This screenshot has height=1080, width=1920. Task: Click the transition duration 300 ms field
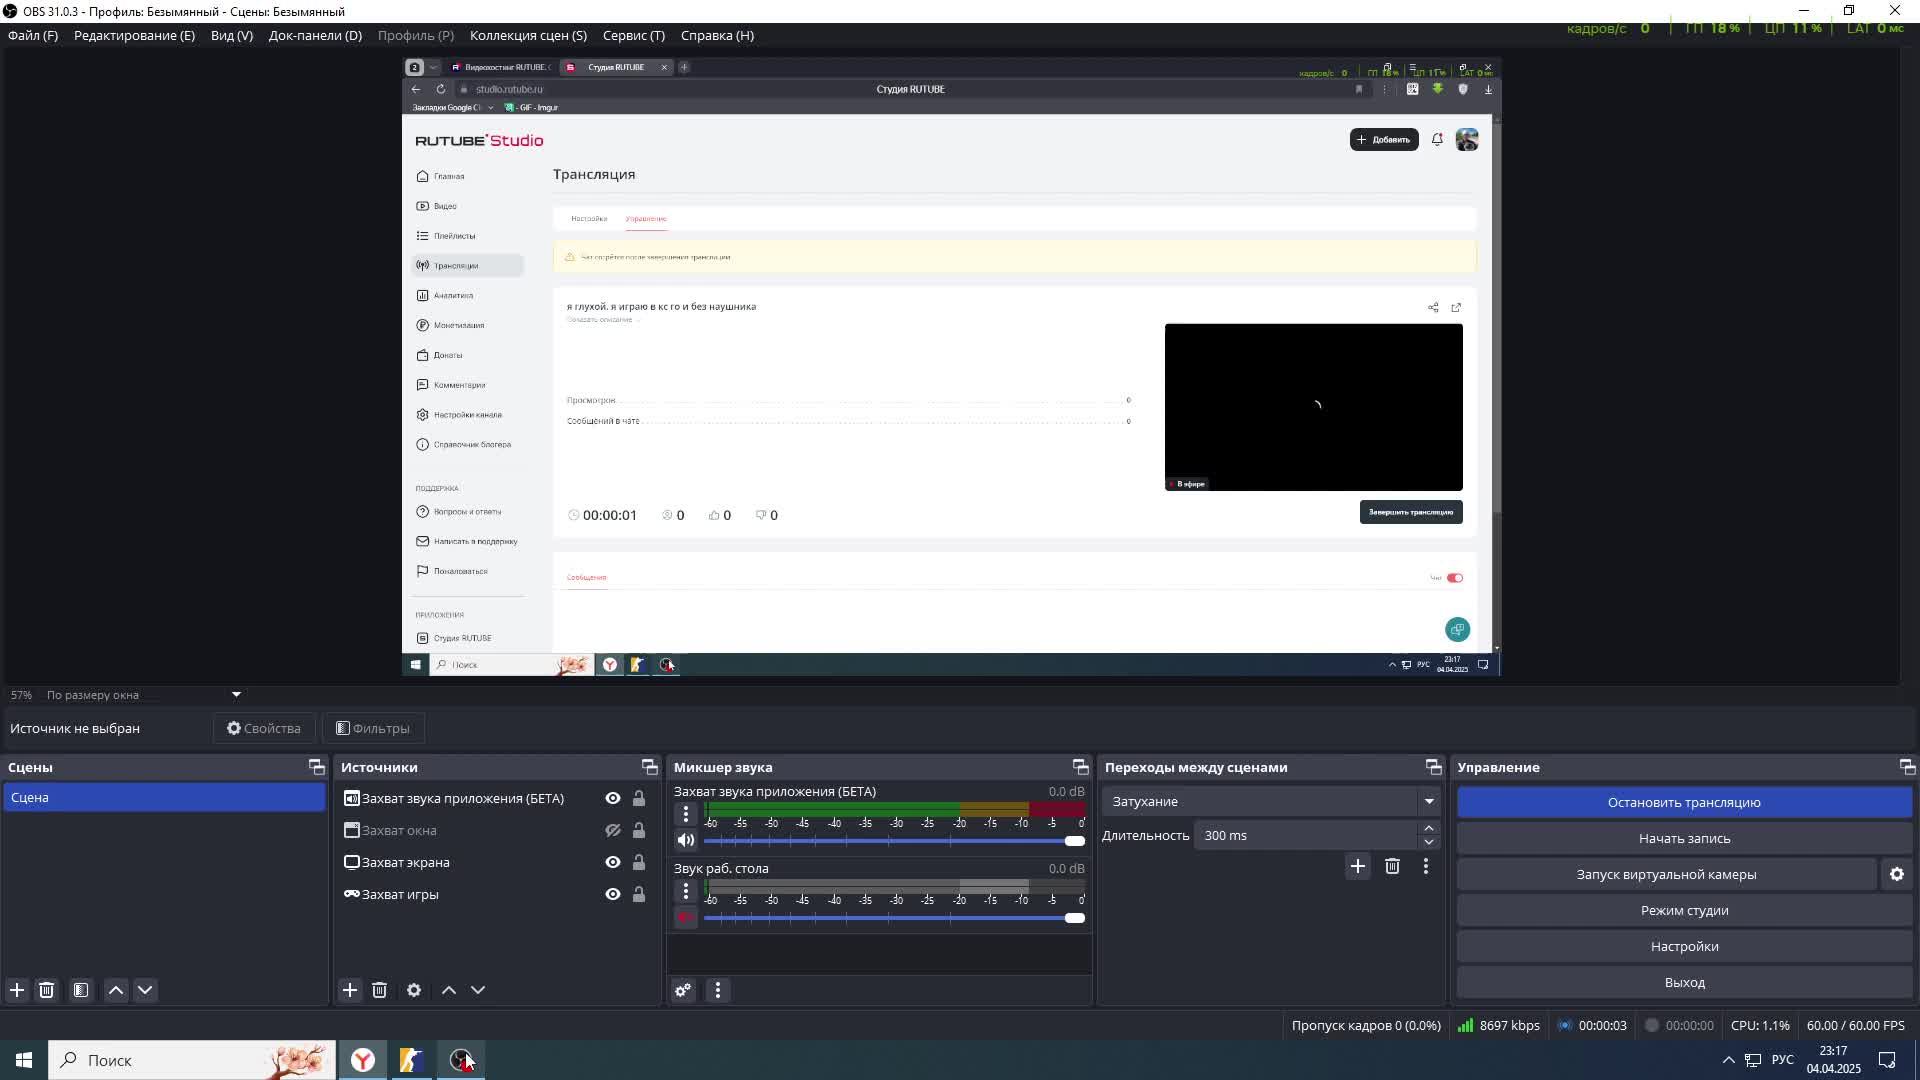(x=1305, y=835)
